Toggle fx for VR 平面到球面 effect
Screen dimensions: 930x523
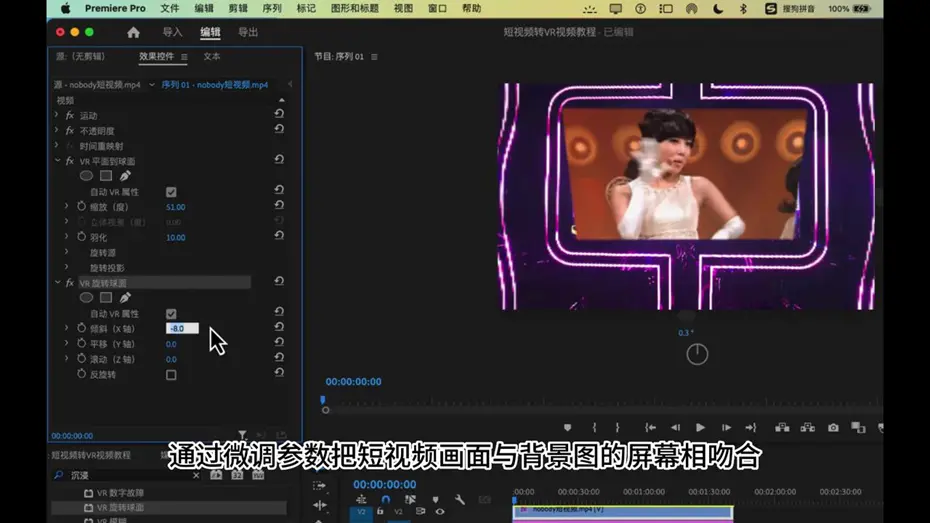tap(70, 161)
